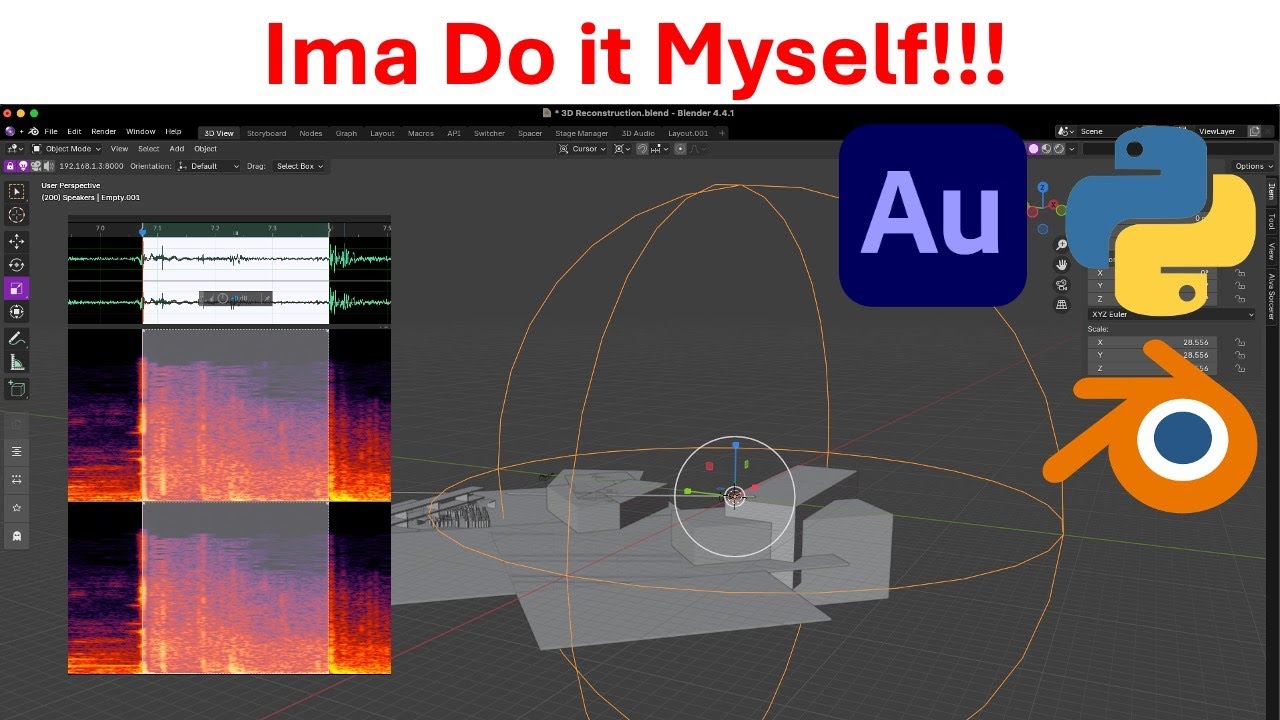The height and width of the screenshot is (720, 1280).
Task: Click the blue Z axis on navigation gizmo
Action: point(1043,187)
